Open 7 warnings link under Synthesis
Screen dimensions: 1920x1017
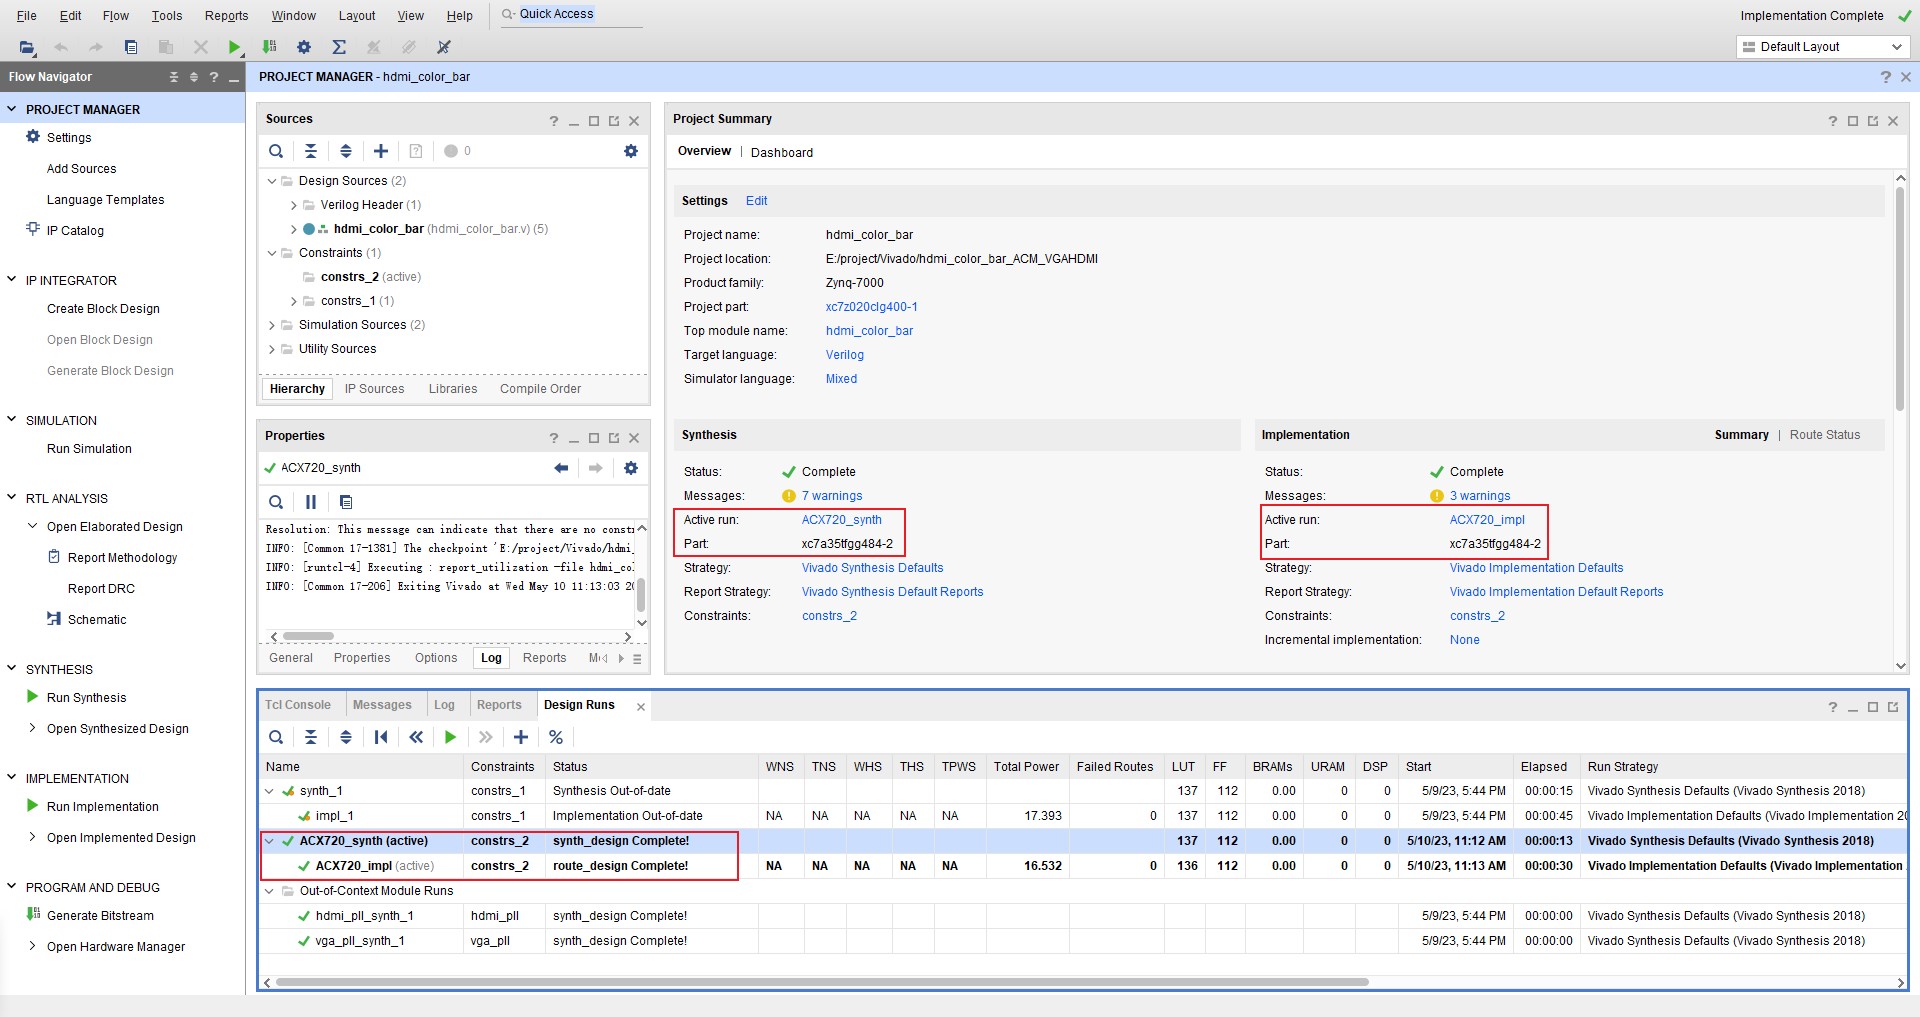pos(832,496)
